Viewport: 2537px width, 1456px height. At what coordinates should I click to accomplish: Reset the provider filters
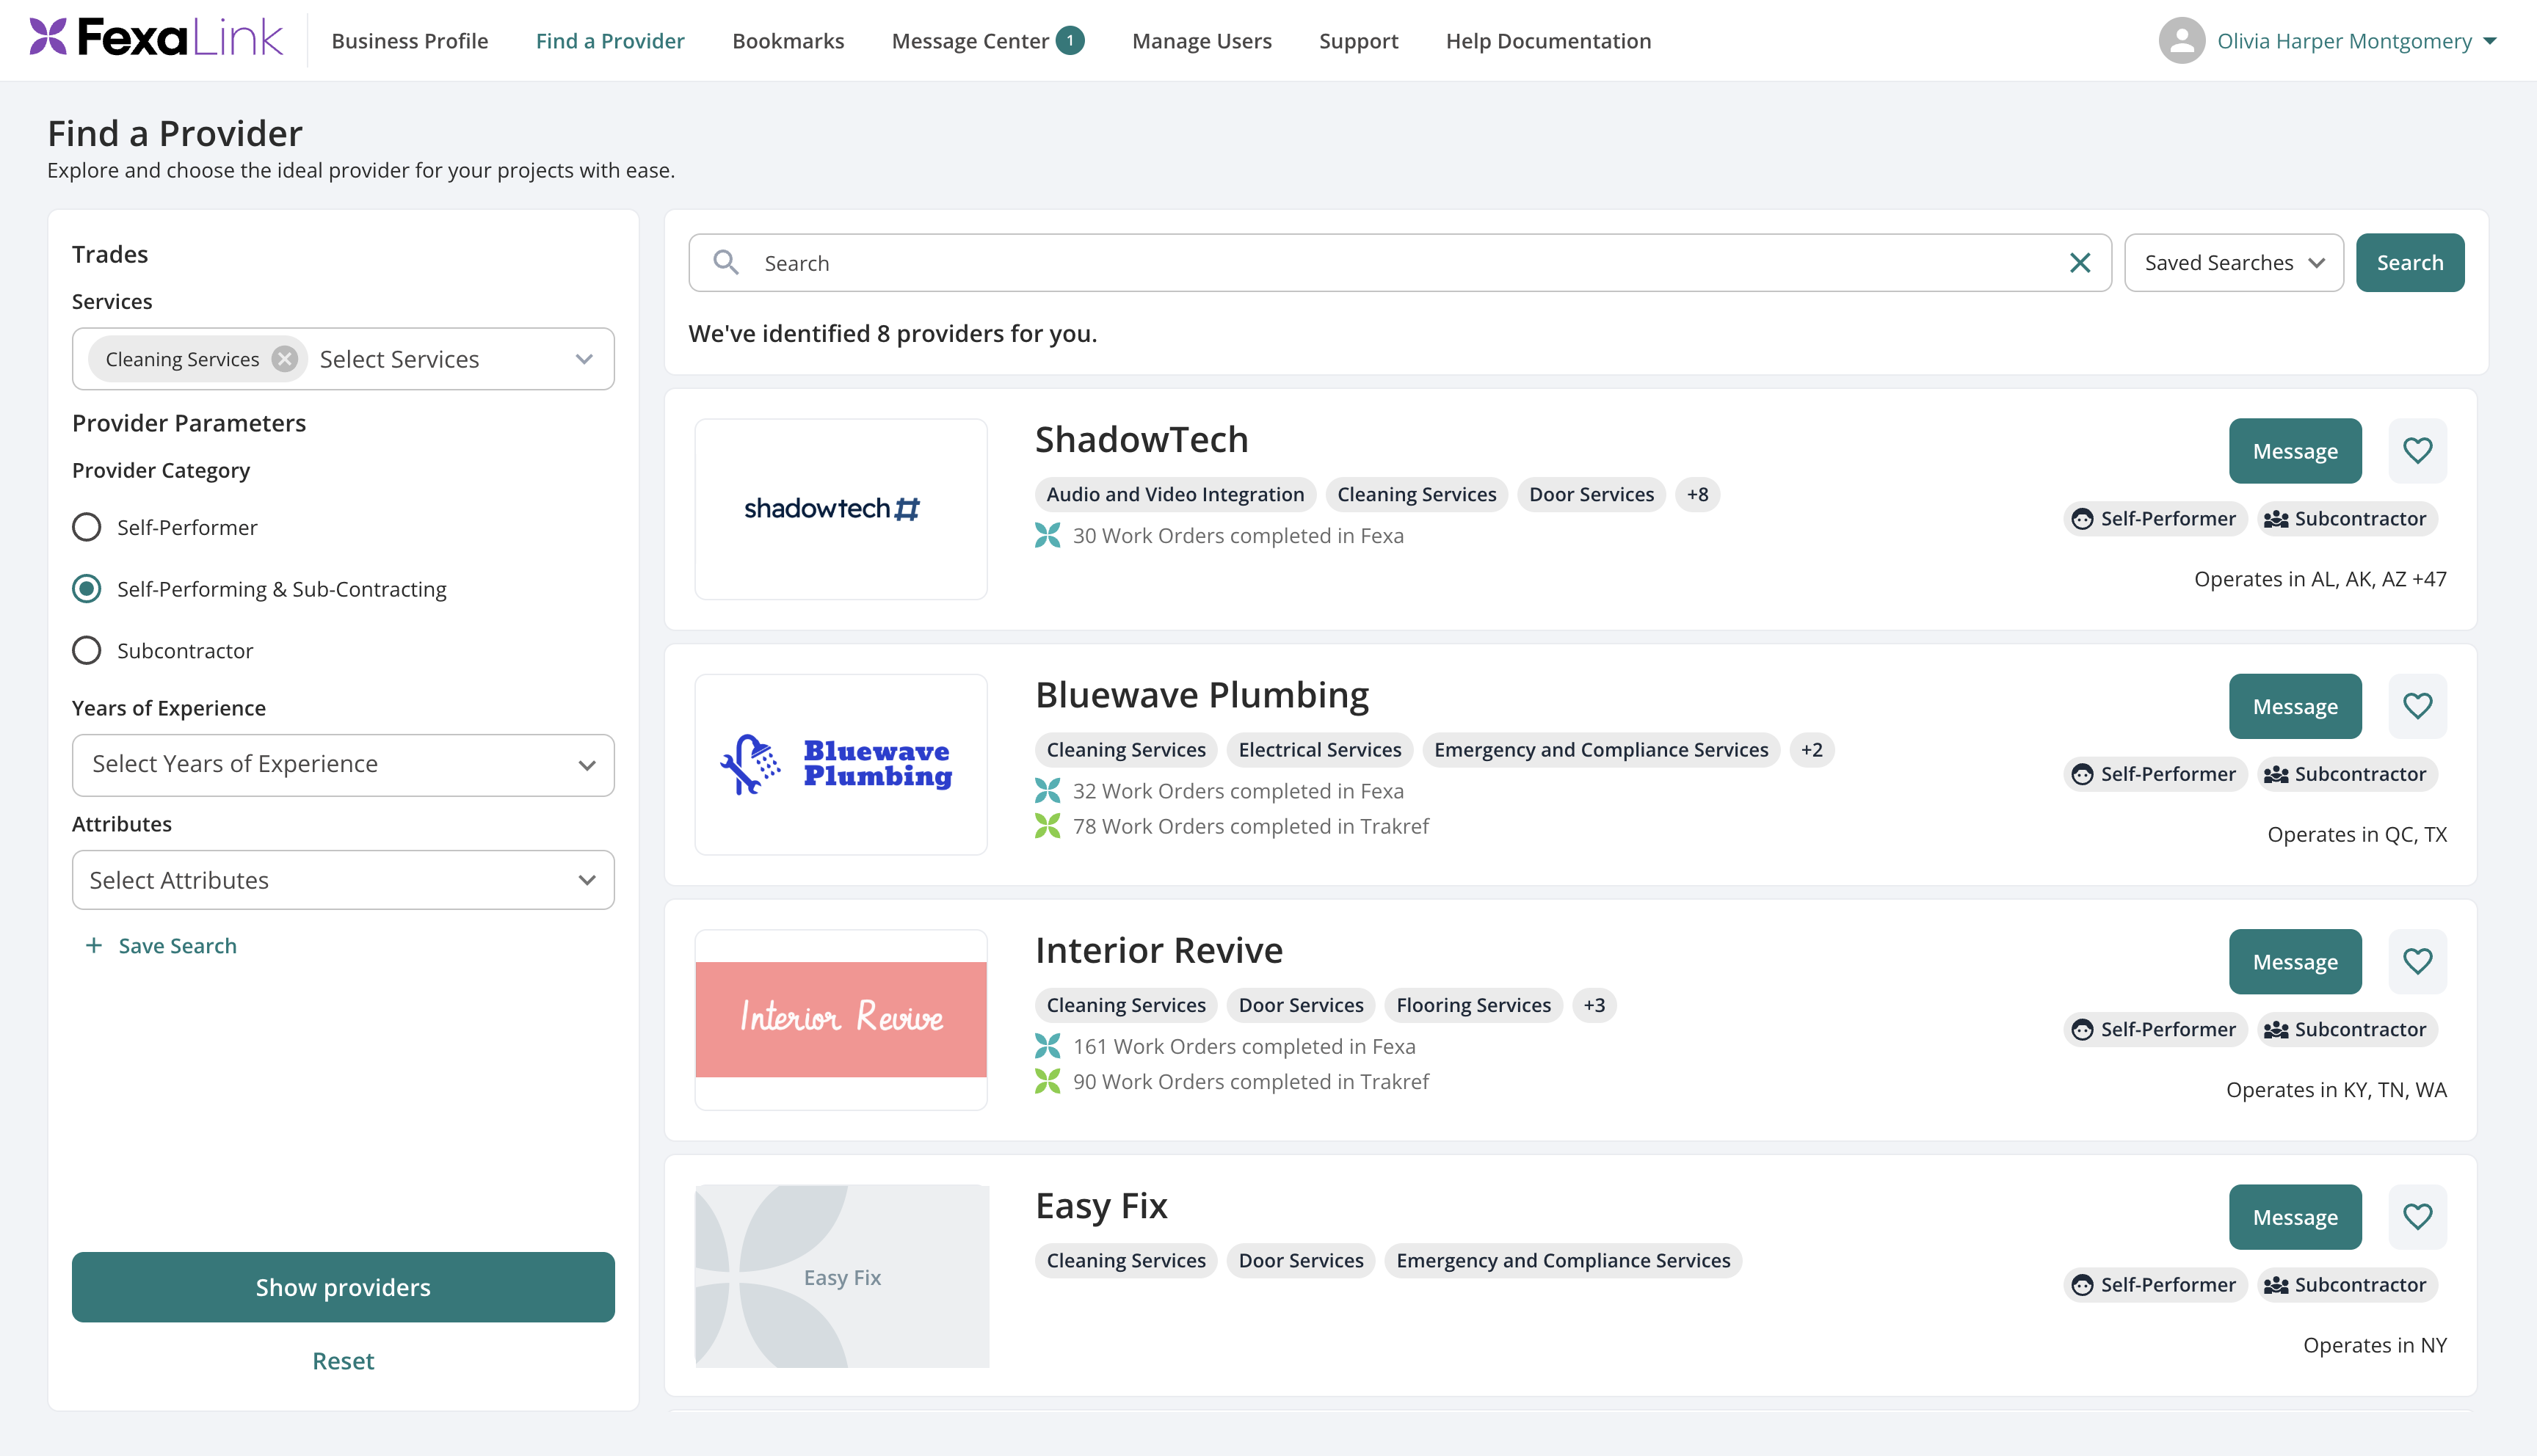click(343, 1360)
